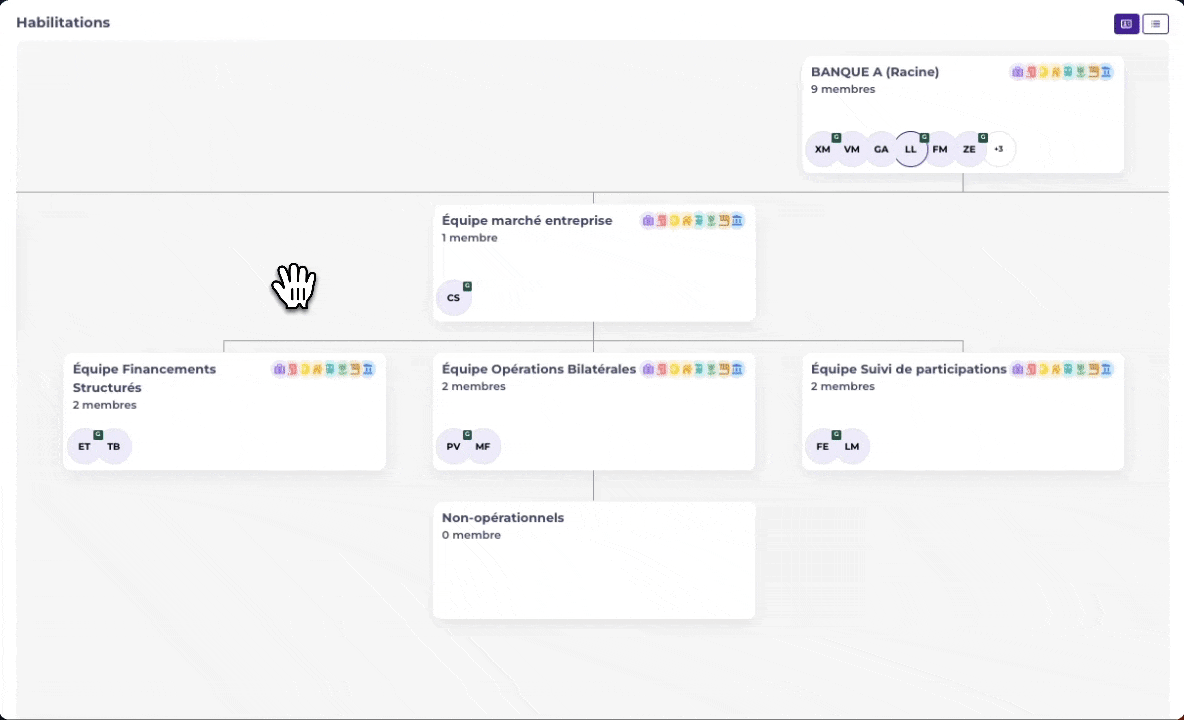Screen dimensions: 1184x720
Task: Select the LM avatar in Suivi de participations
Action: (x=852, y=446)
